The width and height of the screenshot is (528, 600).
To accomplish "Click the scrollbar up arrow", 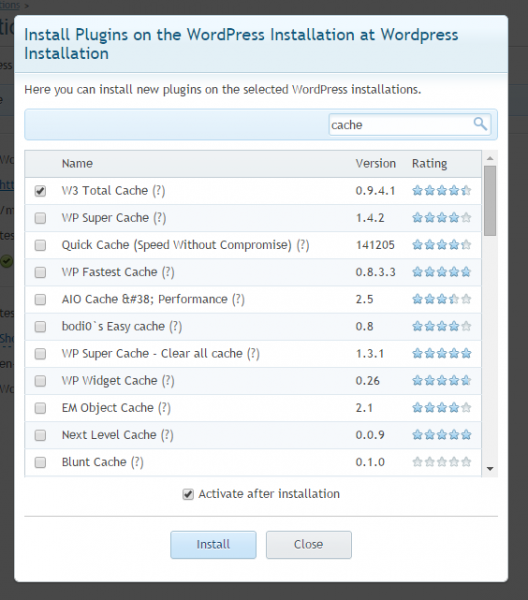I will pos(490,158).
